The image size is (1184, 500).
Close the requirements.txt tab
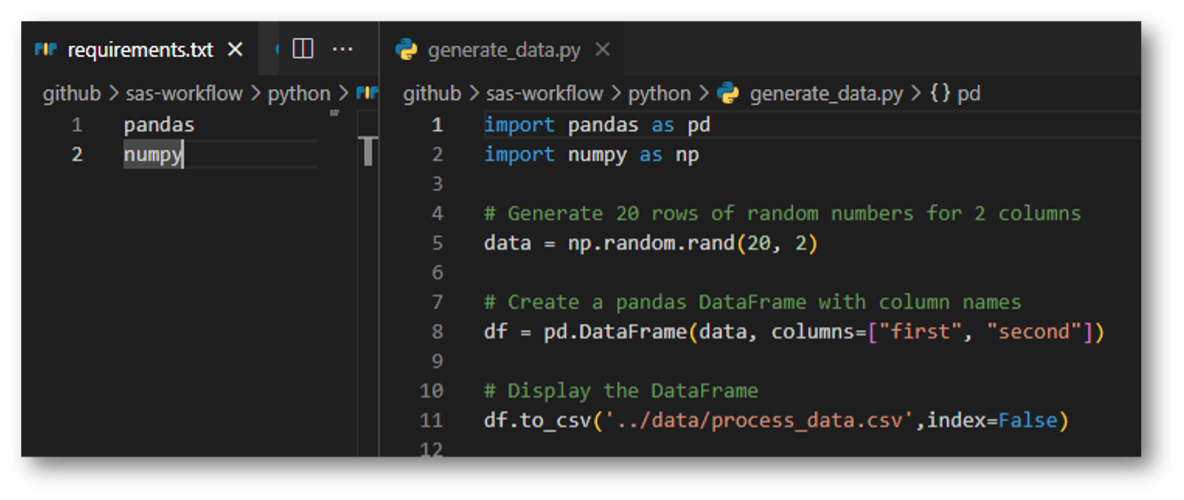[235, 50]
